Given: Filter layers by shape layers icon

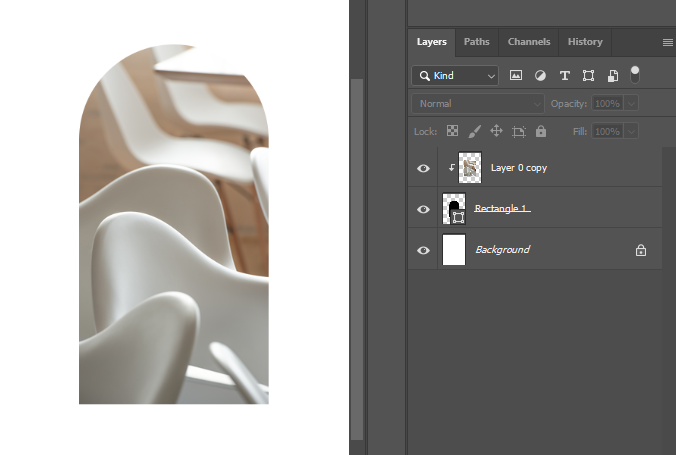Looking at the screenshot, I should 588,76.
